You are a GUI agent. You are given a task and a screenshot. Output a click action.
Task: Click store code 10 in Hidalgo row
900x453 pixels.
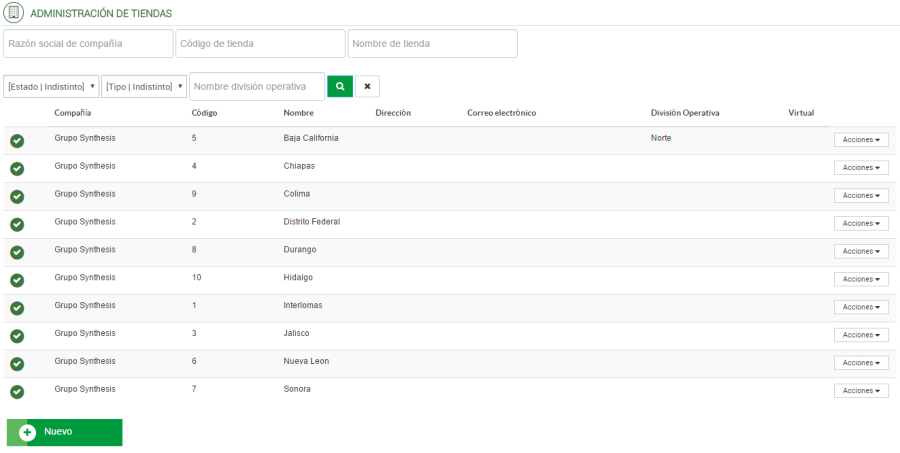tap(197, 277)
